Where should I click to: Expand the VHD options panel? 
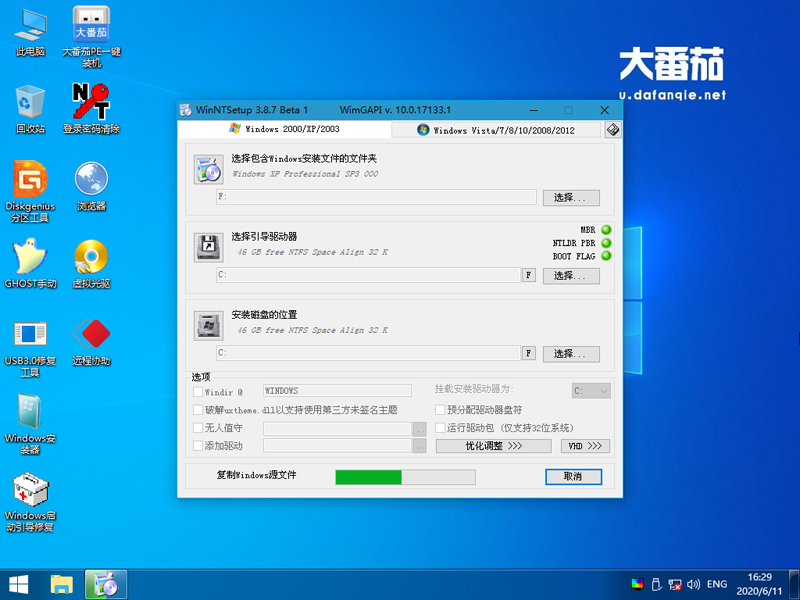point(584,446)
